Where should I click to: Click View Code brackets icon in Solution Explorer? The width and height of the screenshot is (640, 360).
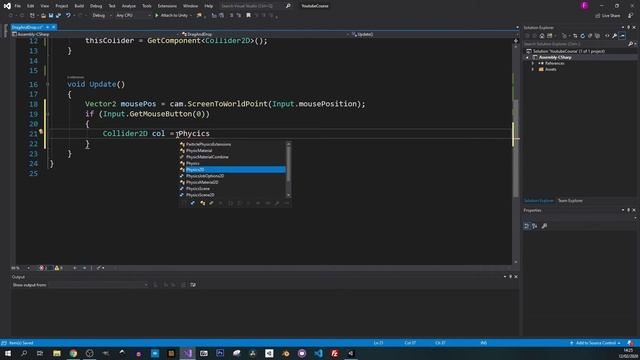(x=607, y=36)
